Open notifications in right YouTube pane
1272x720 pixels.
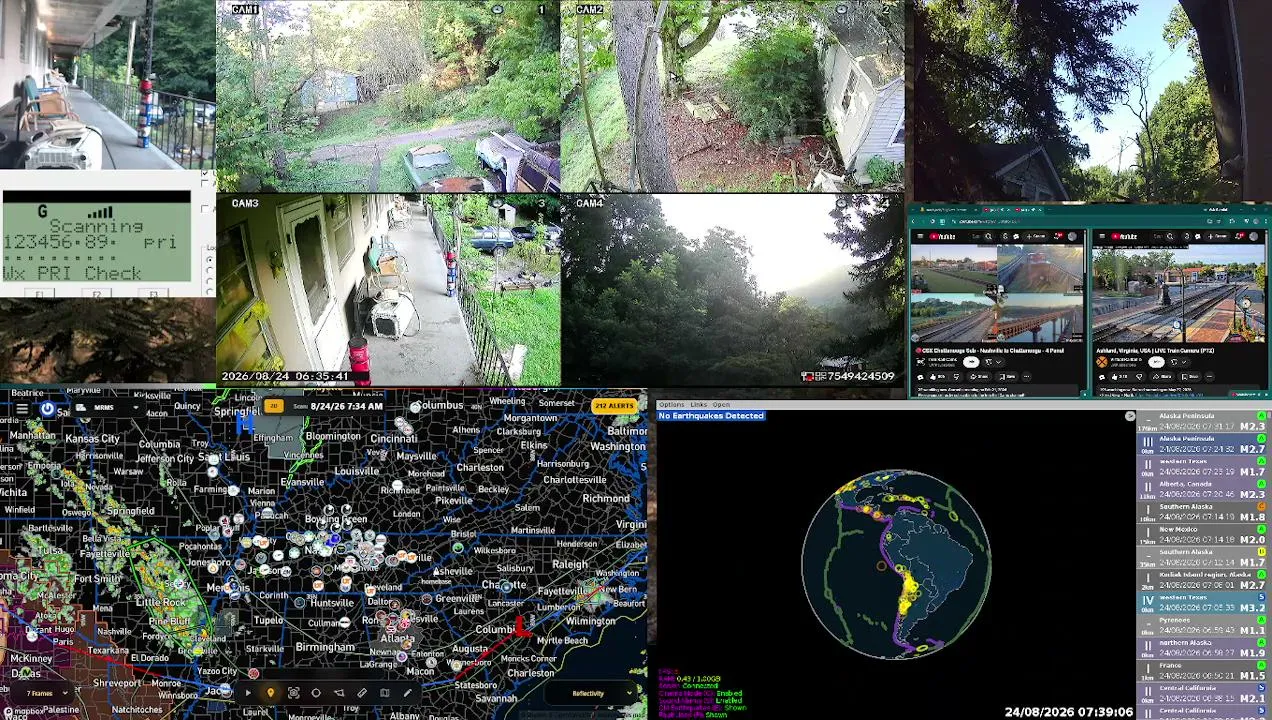(1240, 236)
